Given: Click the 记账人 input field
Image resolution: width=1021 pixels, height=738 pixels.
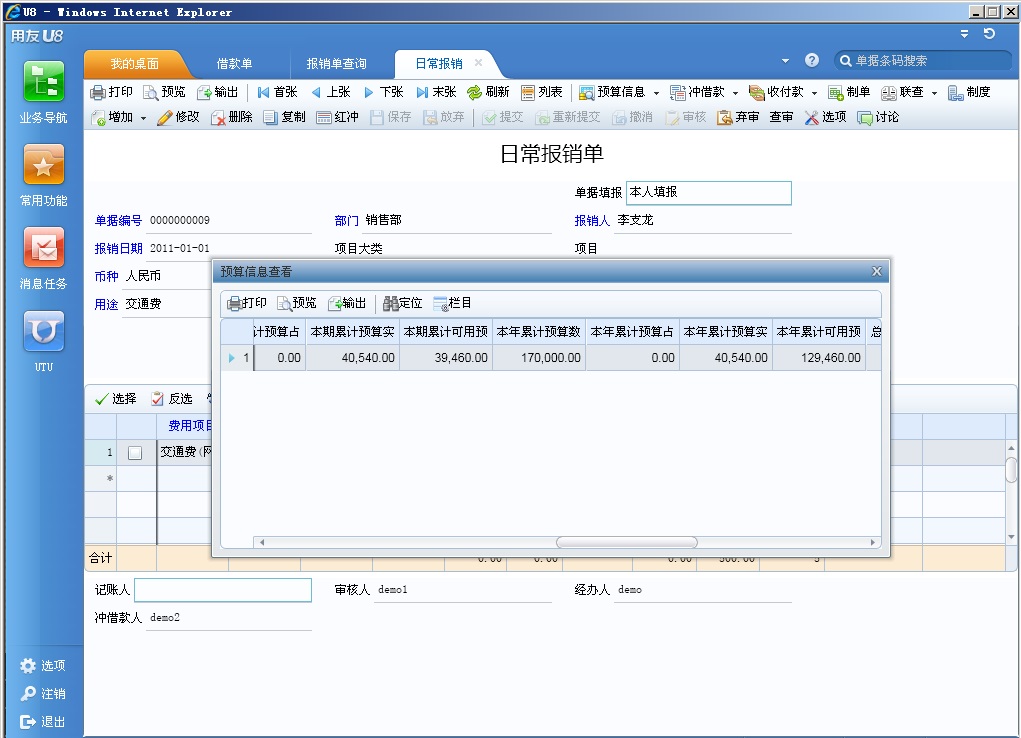Looking at the screenshot, I should [x=223, y=589].
